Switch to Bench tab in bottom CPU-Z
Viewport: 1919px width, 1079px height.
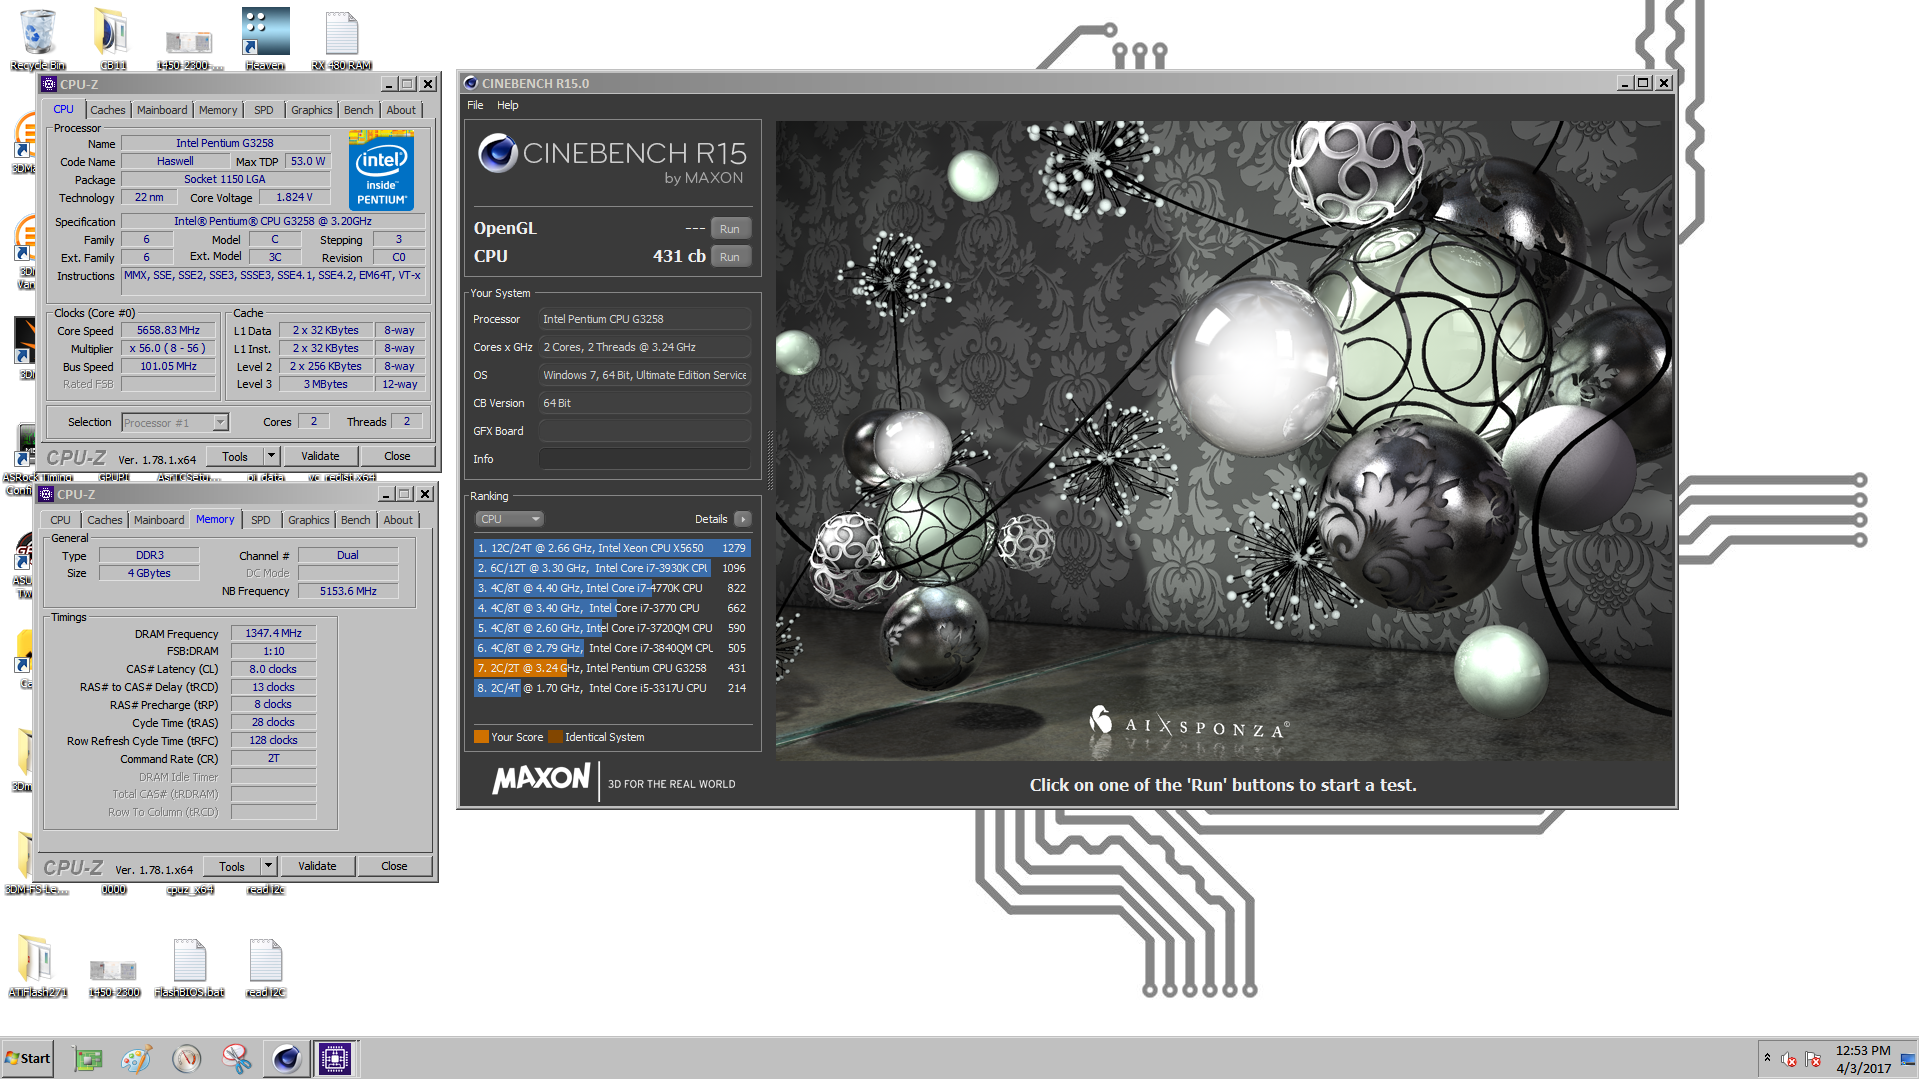(x=355, y=520)
